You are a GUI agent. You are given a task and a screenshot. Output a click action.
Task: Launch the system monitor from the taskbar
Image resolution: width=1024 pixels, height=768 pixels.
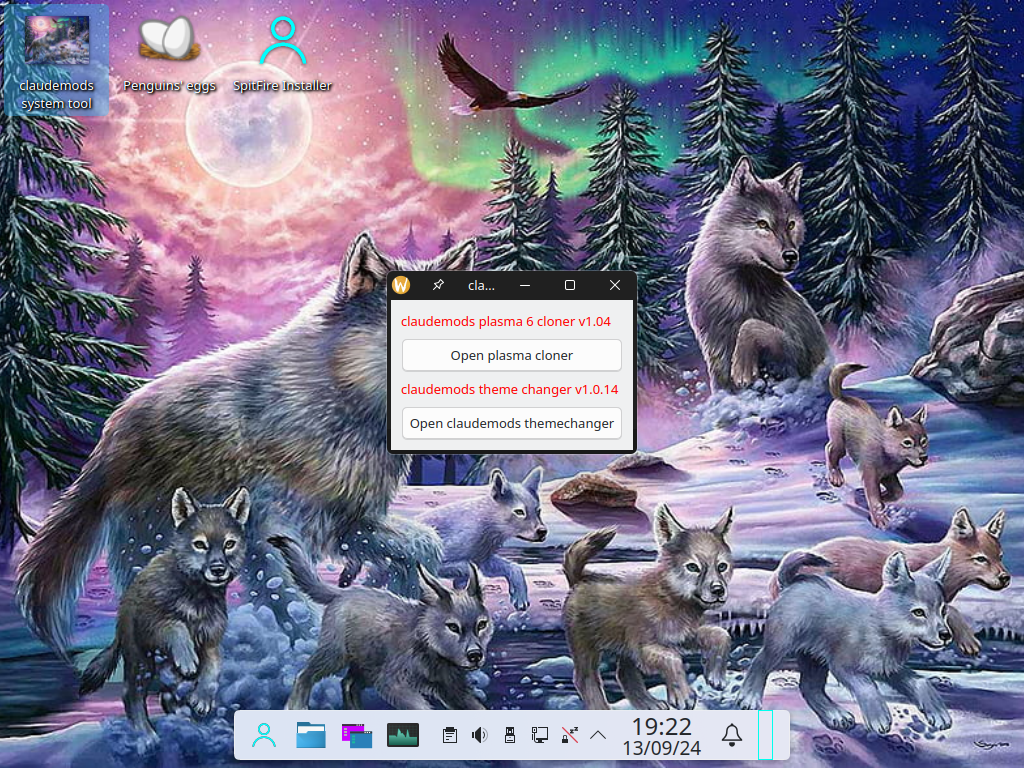click(403, 735)
